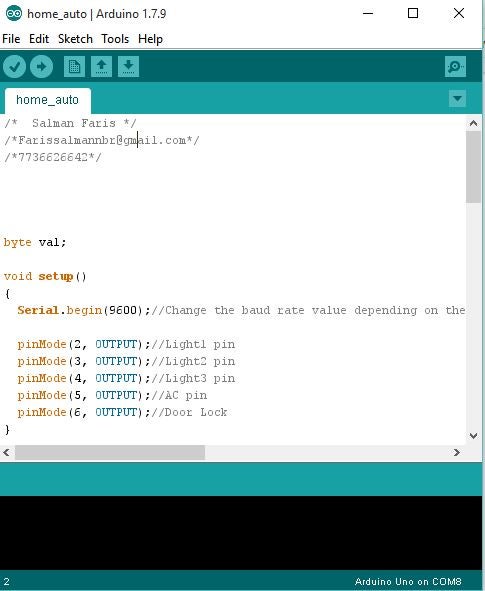The height and width of the screenshot is (591, 485).
Task: Open the Help menu
Action: (x=150, y=39)
